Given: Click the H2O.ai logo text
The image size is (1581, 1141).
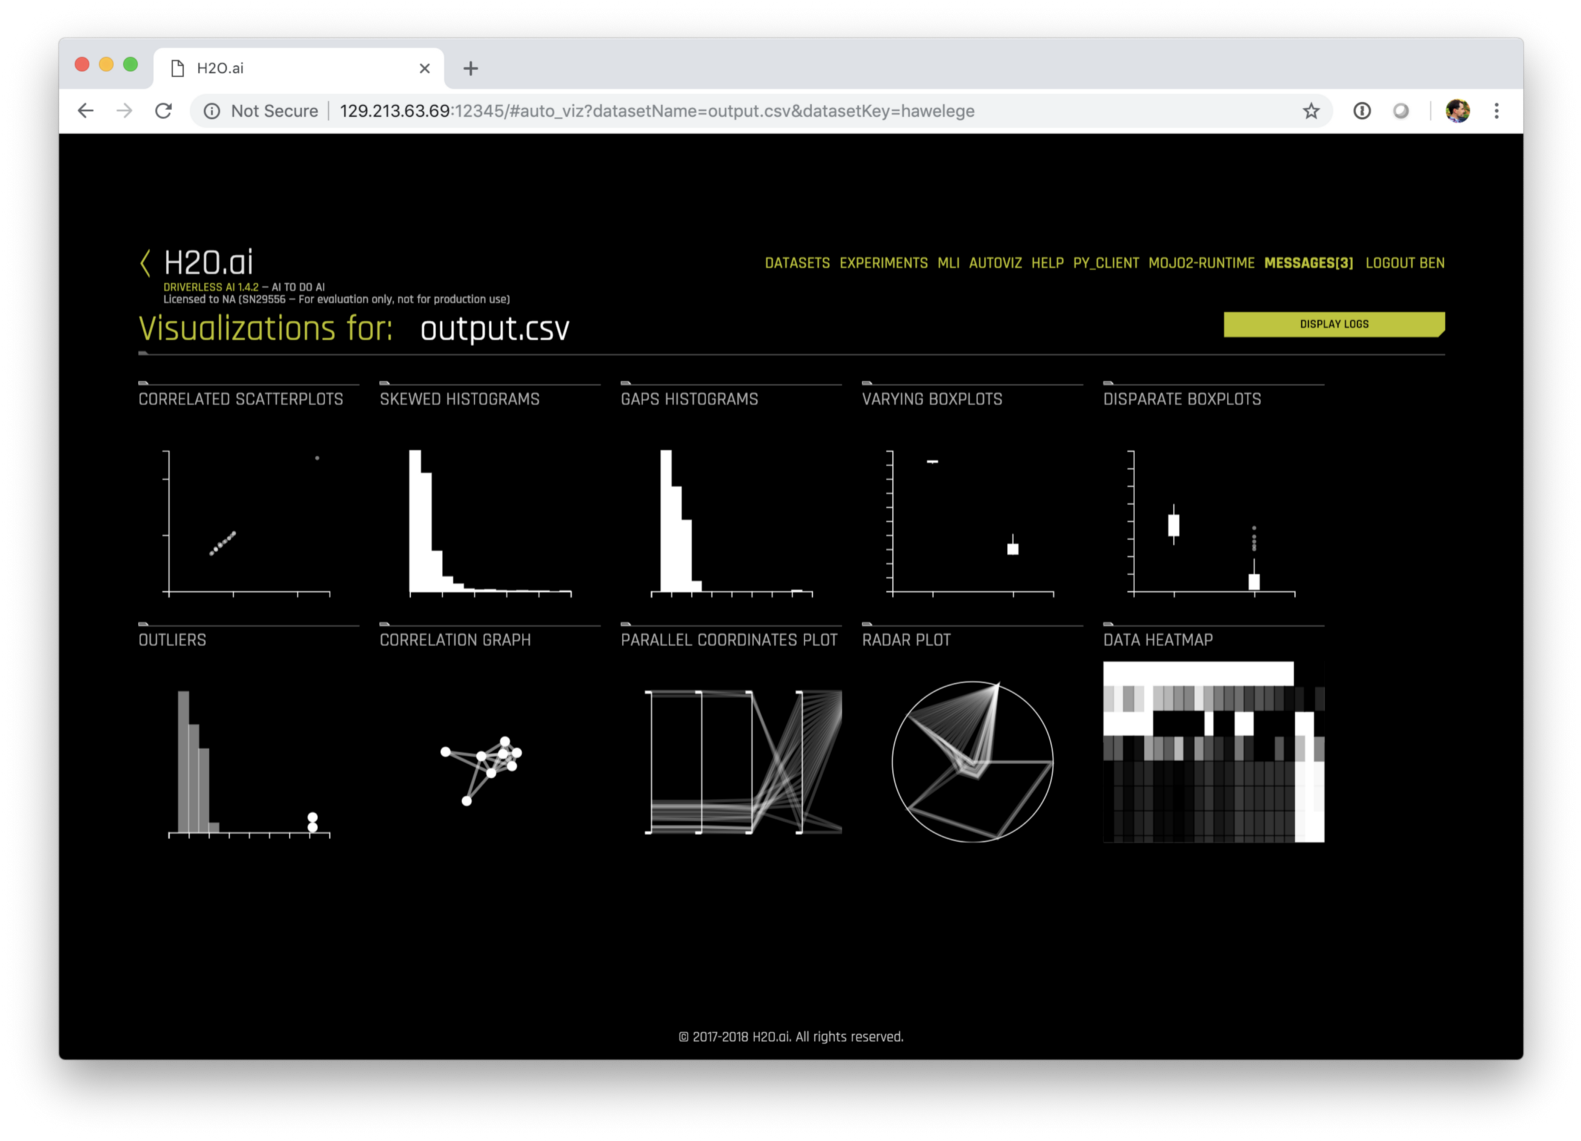Looking at the screenshot, I should click(208, 262).
